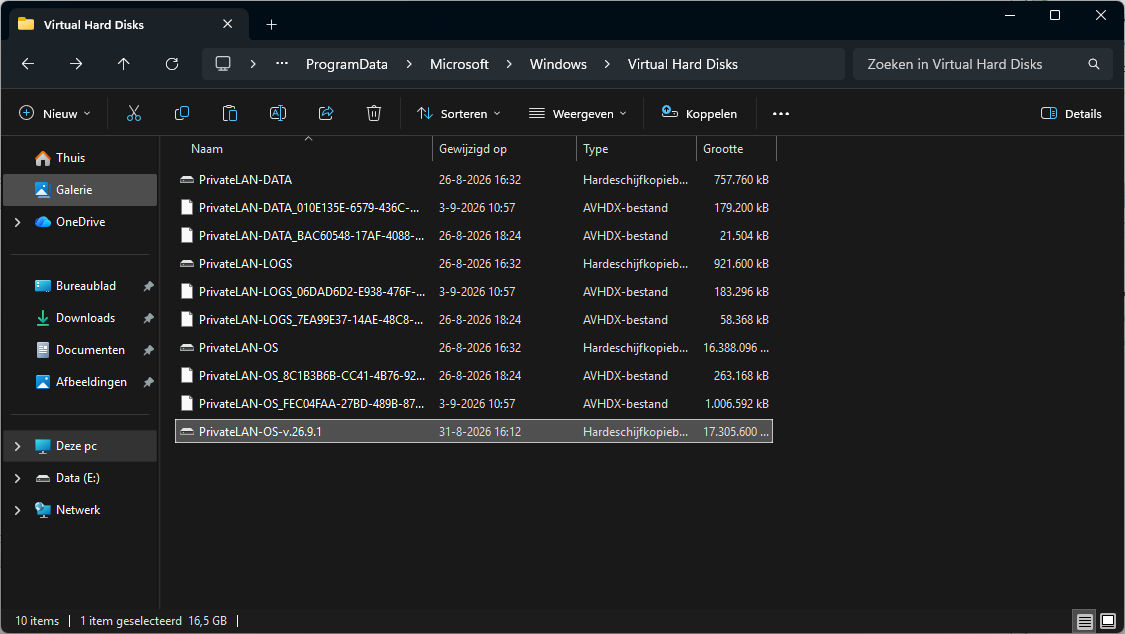1125x634 pixels.
Task: Expand the Data (E:) drive node
Action: (x=18, y=478)
